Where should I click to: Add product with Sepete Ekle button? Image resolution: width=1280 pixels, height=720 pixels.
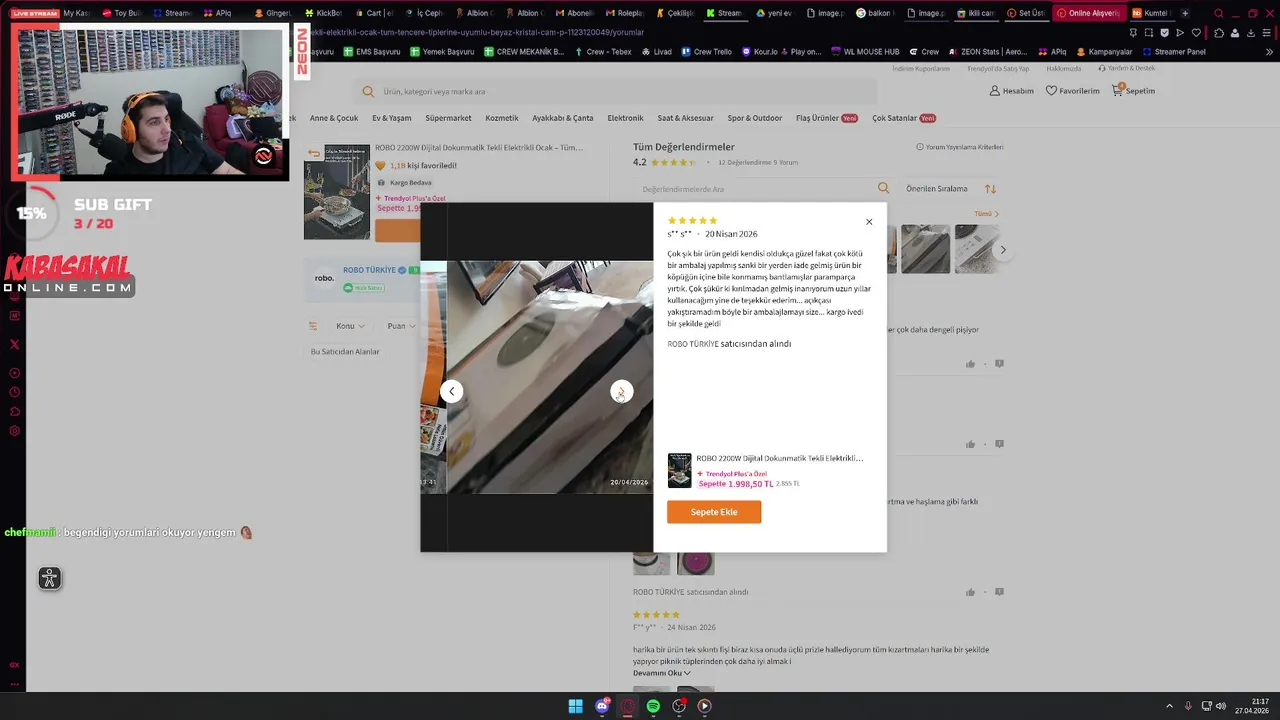pyautogui.click(x=714, y=512)
